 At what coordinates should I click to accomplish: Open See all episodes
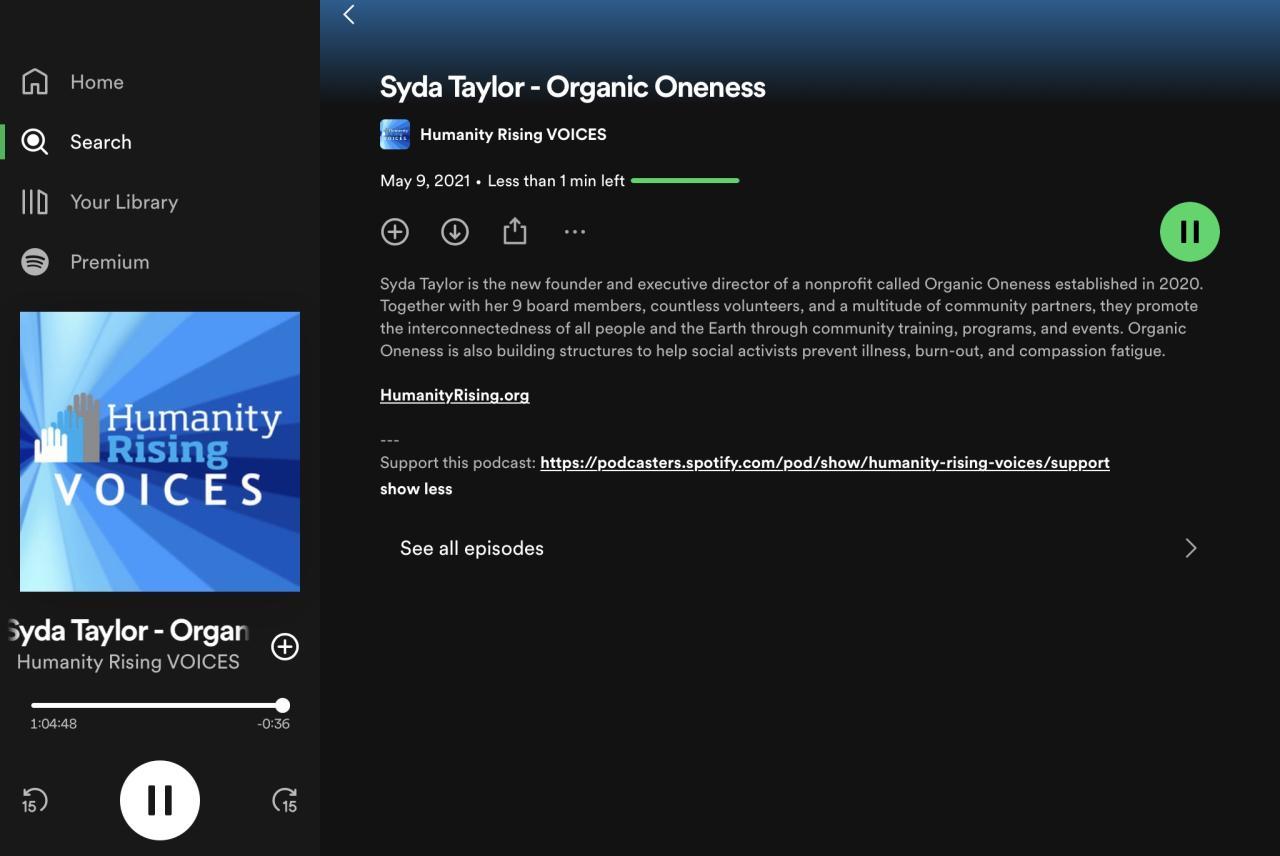tap(798, 548)
